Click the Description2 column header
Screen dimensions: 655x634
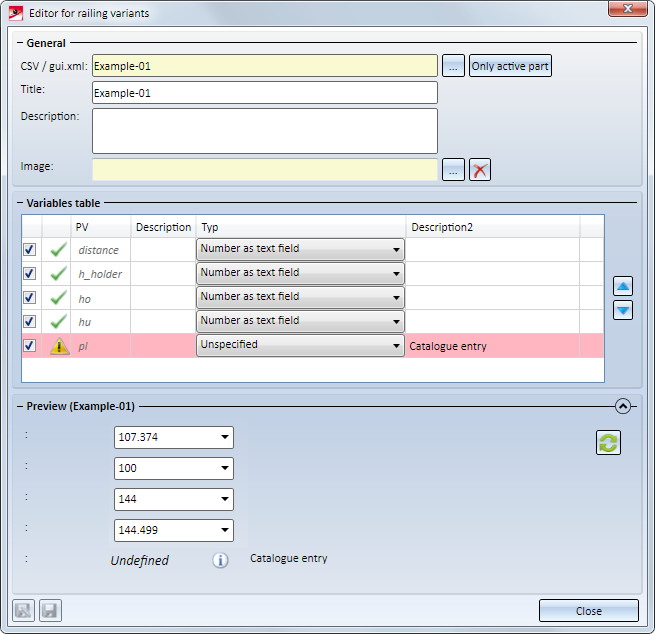pyautogui.click(x=493, y=227)
